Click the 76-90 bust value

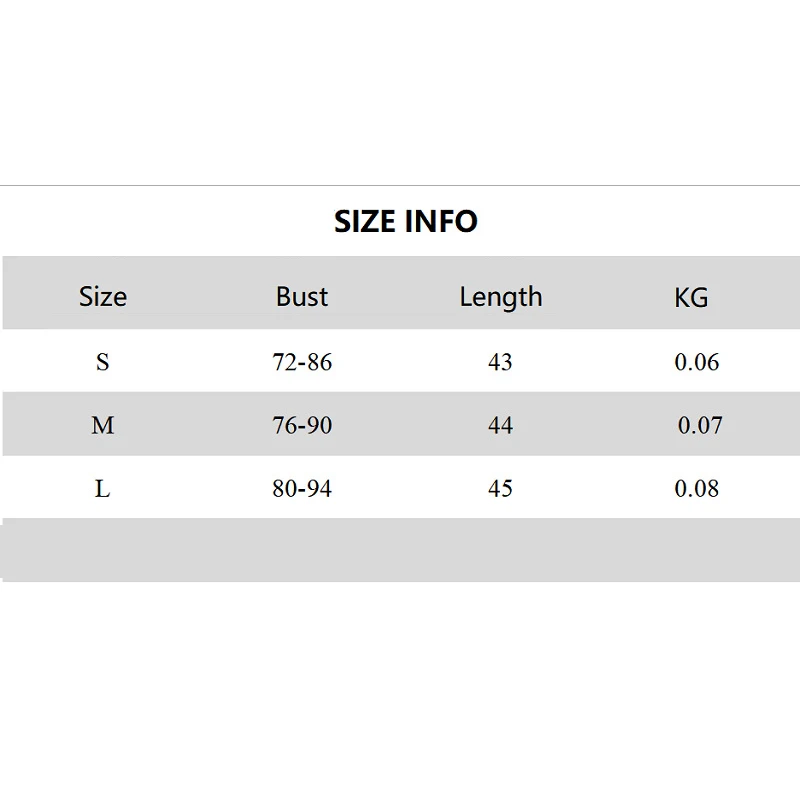(302, 426)
